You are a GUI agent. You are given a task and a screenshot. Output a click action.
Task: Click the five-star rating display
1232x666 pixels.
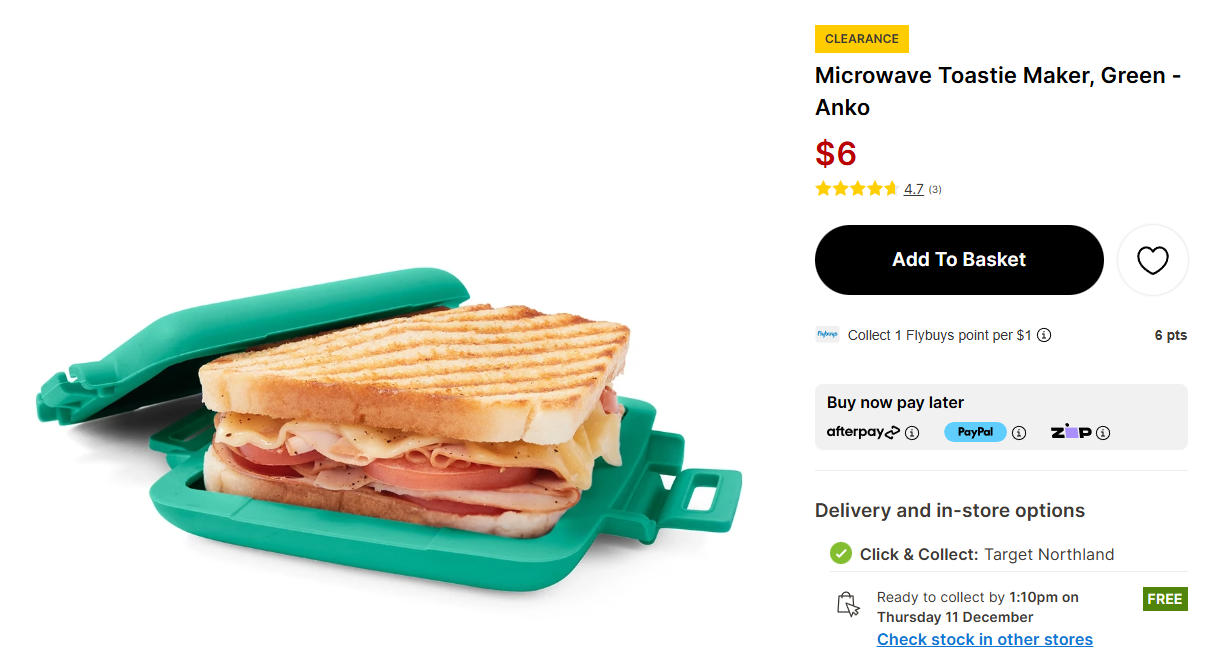(856, 189)
